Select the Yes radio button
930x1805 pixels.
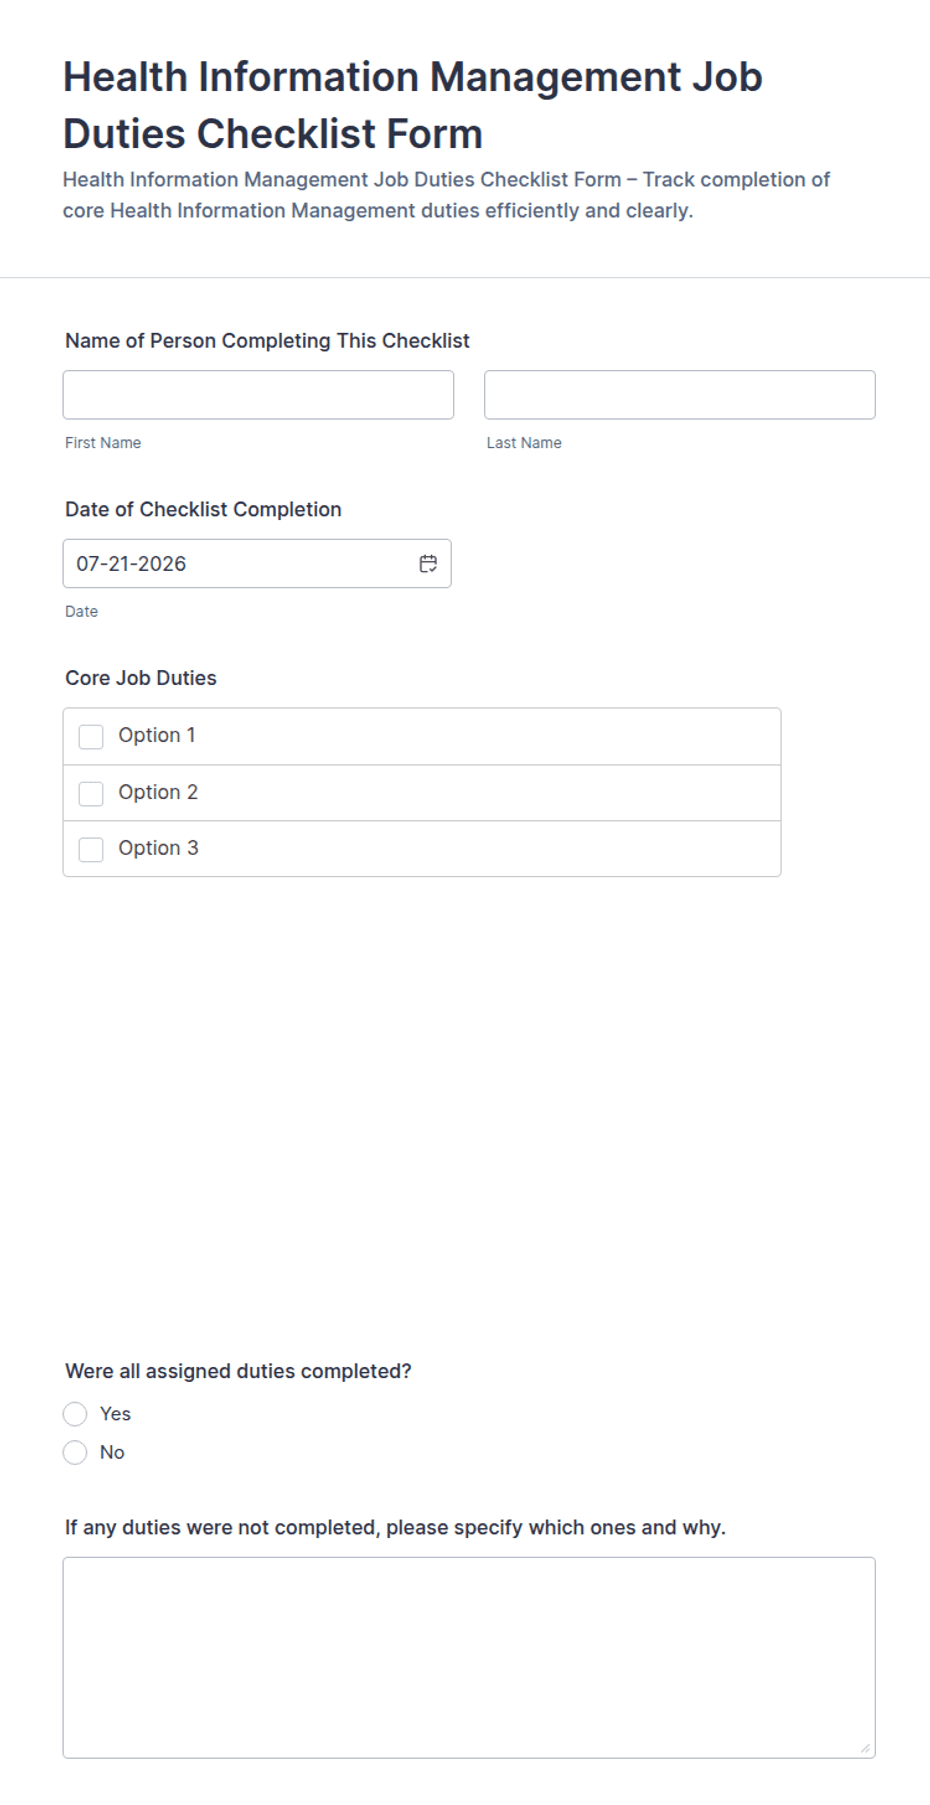coord(75,1414)
